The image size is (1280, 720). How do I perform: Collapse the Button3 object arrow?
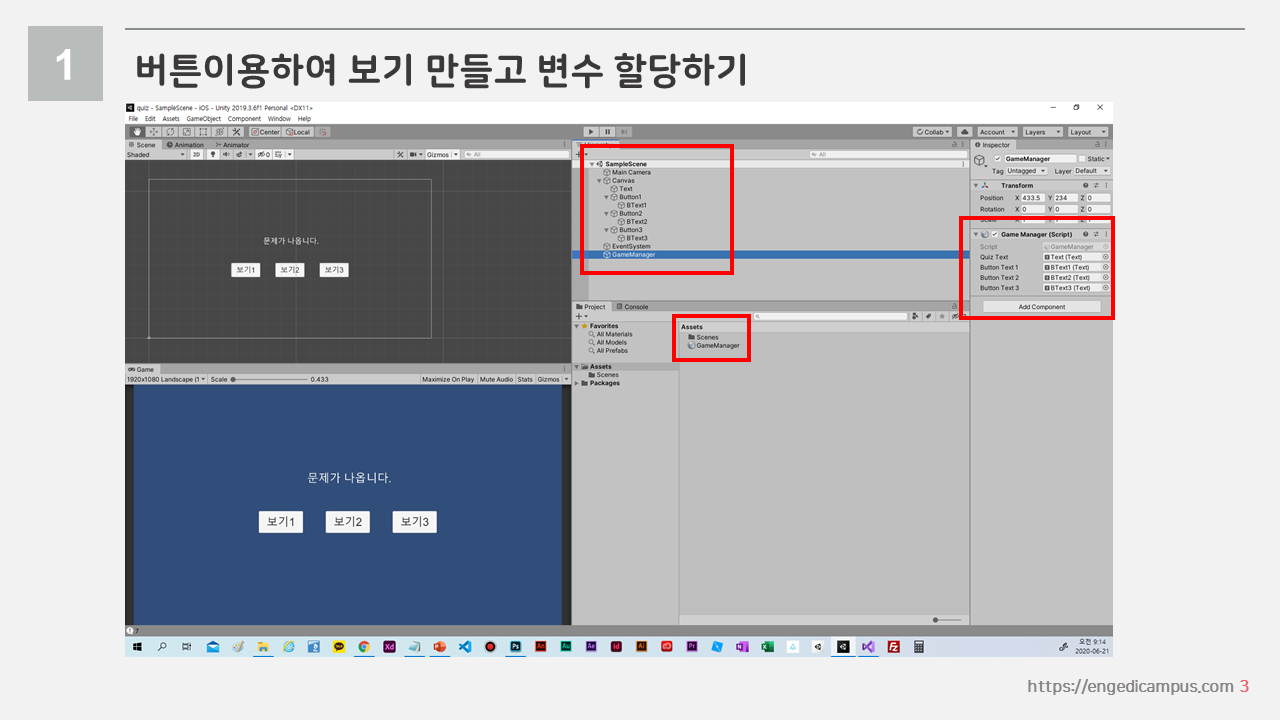606,230
